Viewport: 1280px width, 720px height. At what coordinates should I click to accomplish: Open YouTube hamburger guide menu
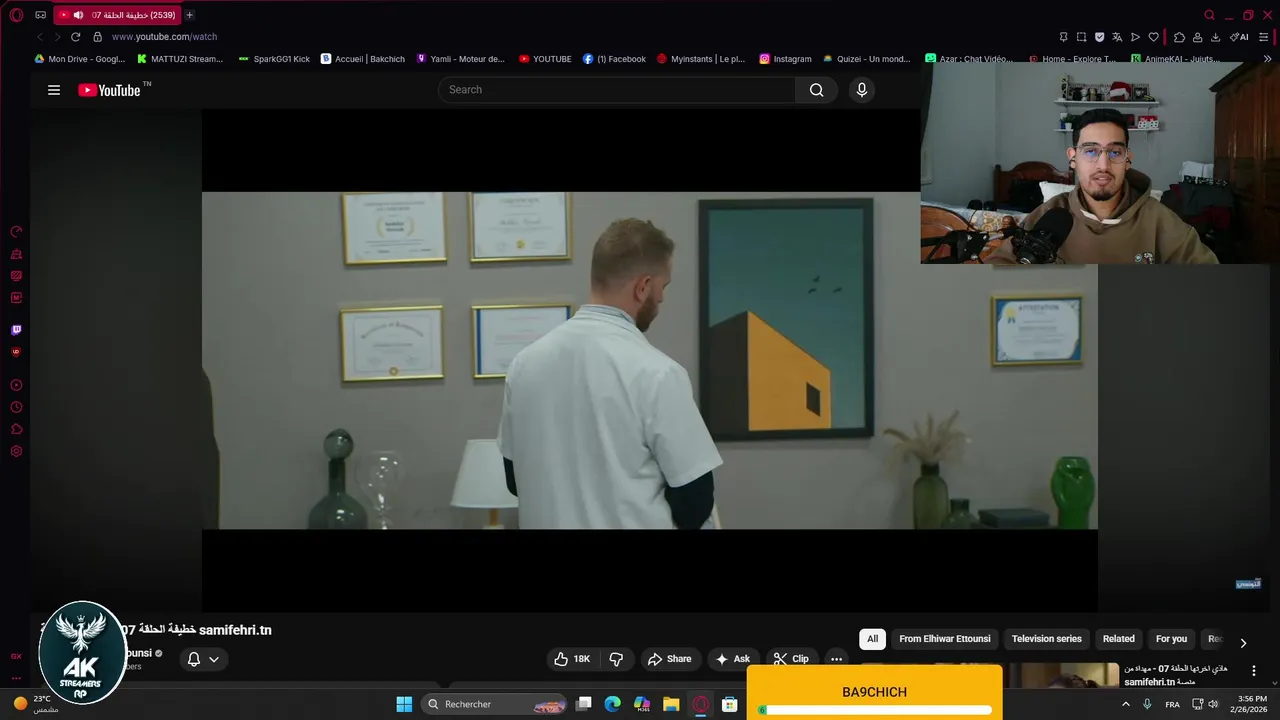(54, 90)
